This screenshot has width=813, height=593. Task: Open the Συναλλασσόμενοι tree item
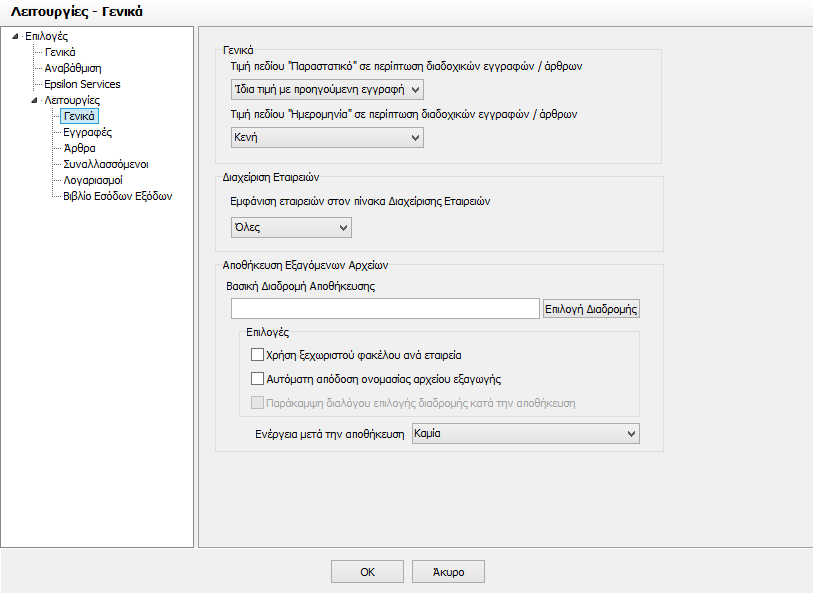point(106,164)
